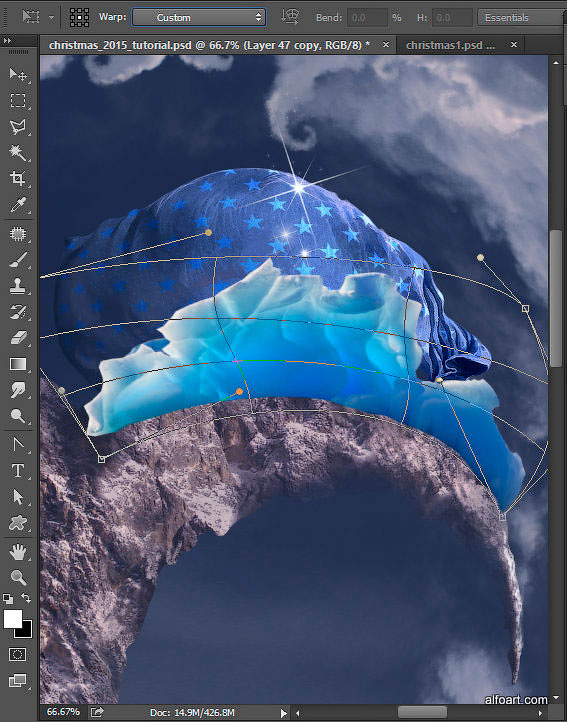567x722 pixels.
Task: Select the Move tool
Action: tap(18, 74)
